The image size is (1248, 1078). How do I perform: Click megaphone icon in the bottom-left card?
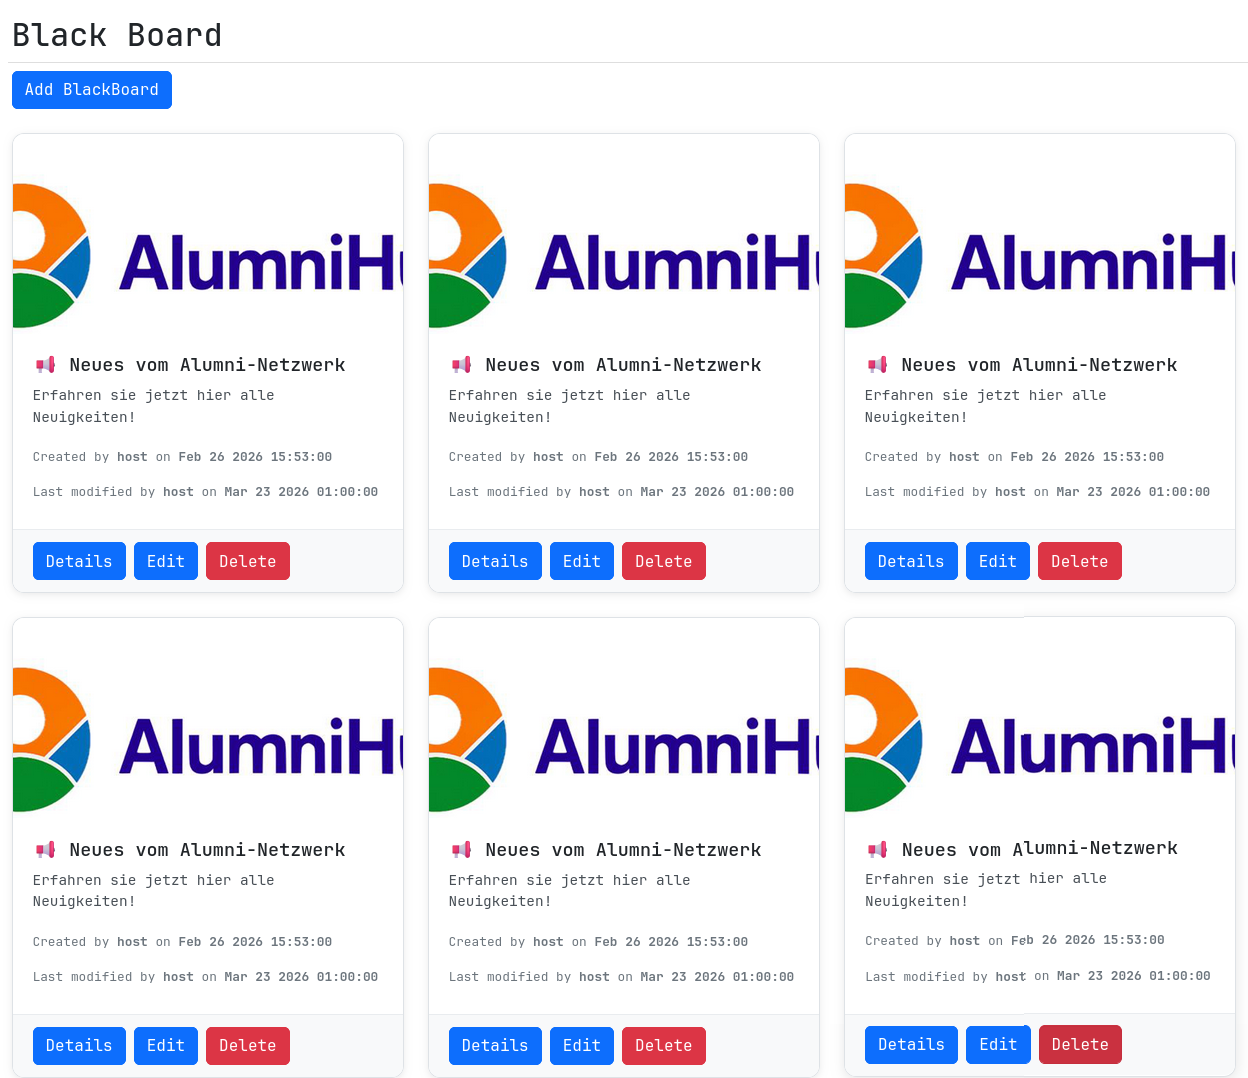45,850
